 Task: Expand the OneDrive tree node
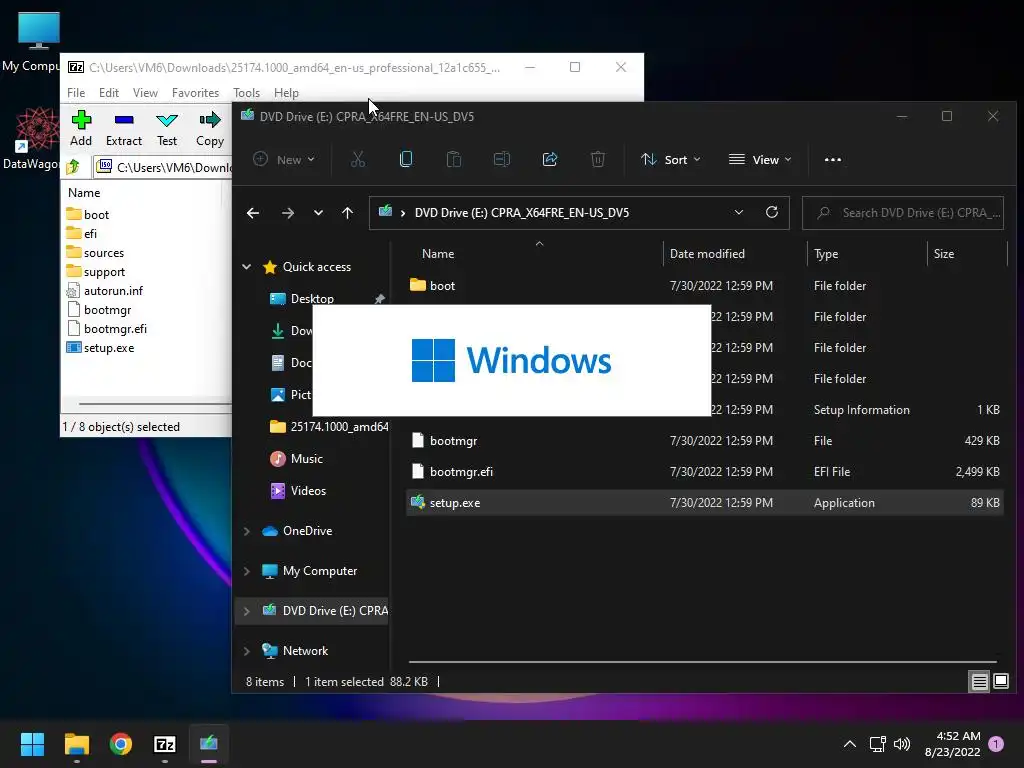(x=247, y=531)
